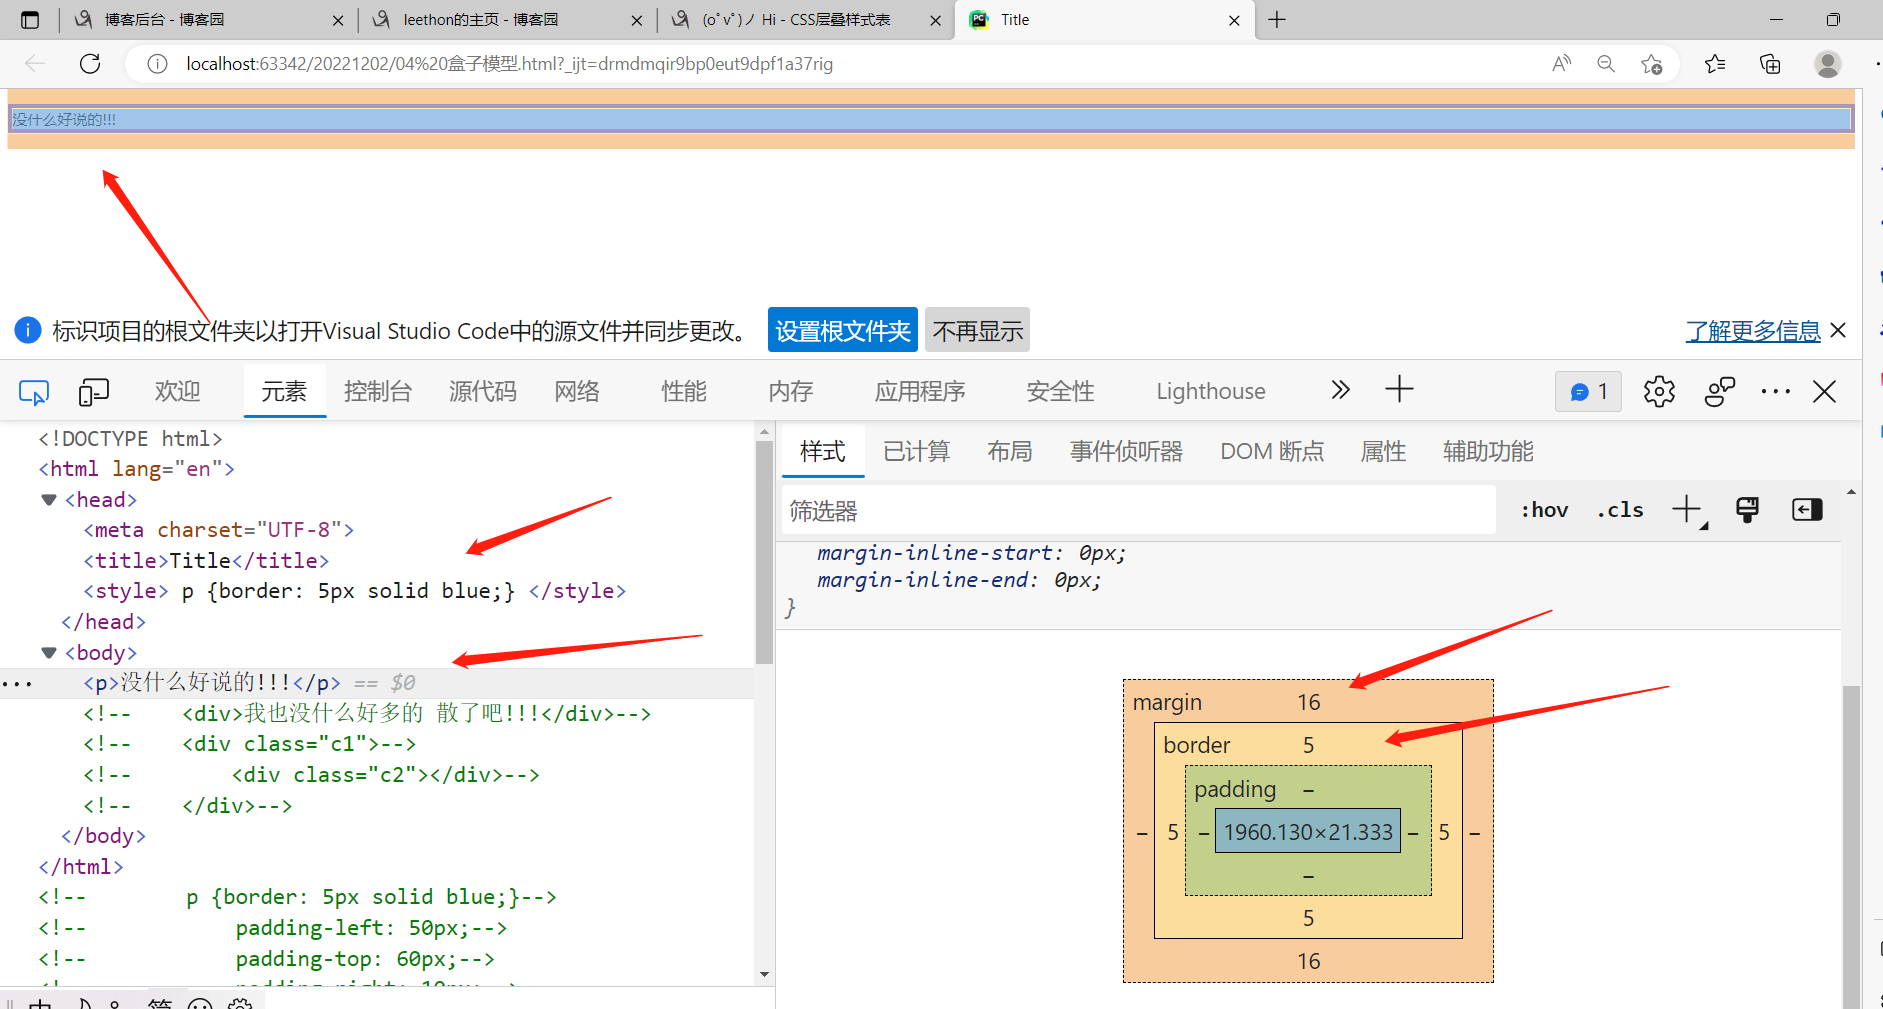Toggle the device emulation icon

click(93, 392)
